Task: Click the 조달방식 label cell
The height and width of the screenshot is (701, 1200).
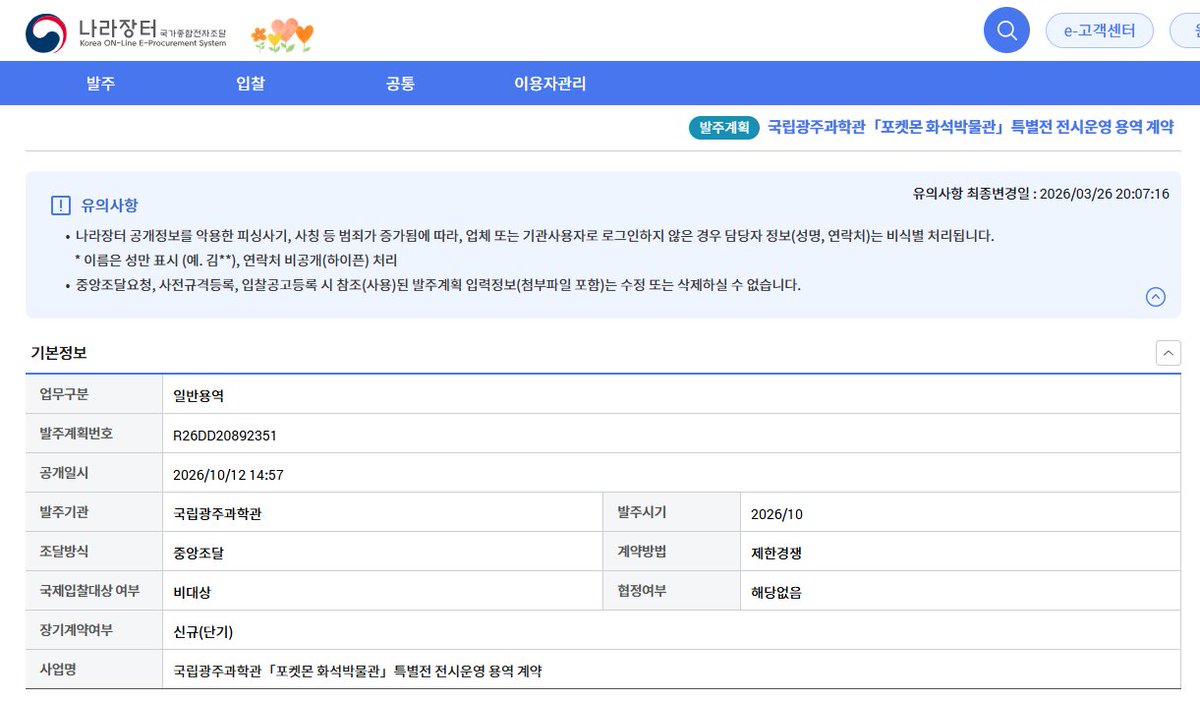Action: coord(94,551)
